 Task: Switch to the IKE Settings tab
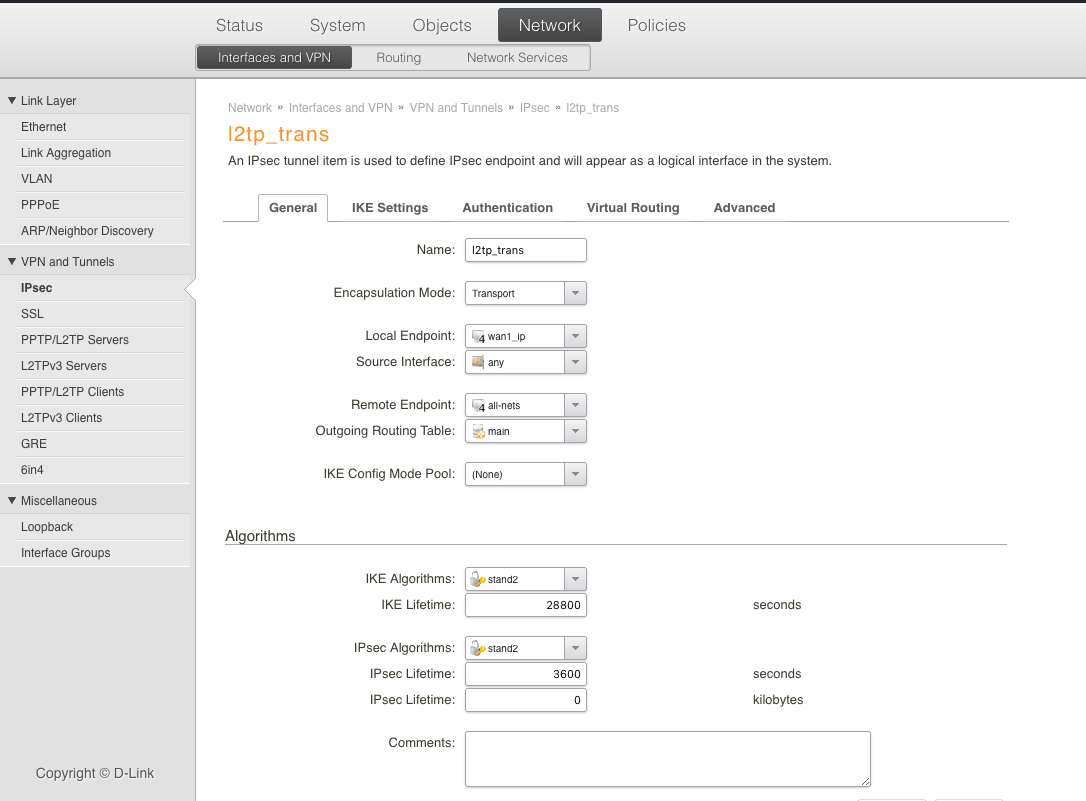[390, 208]
